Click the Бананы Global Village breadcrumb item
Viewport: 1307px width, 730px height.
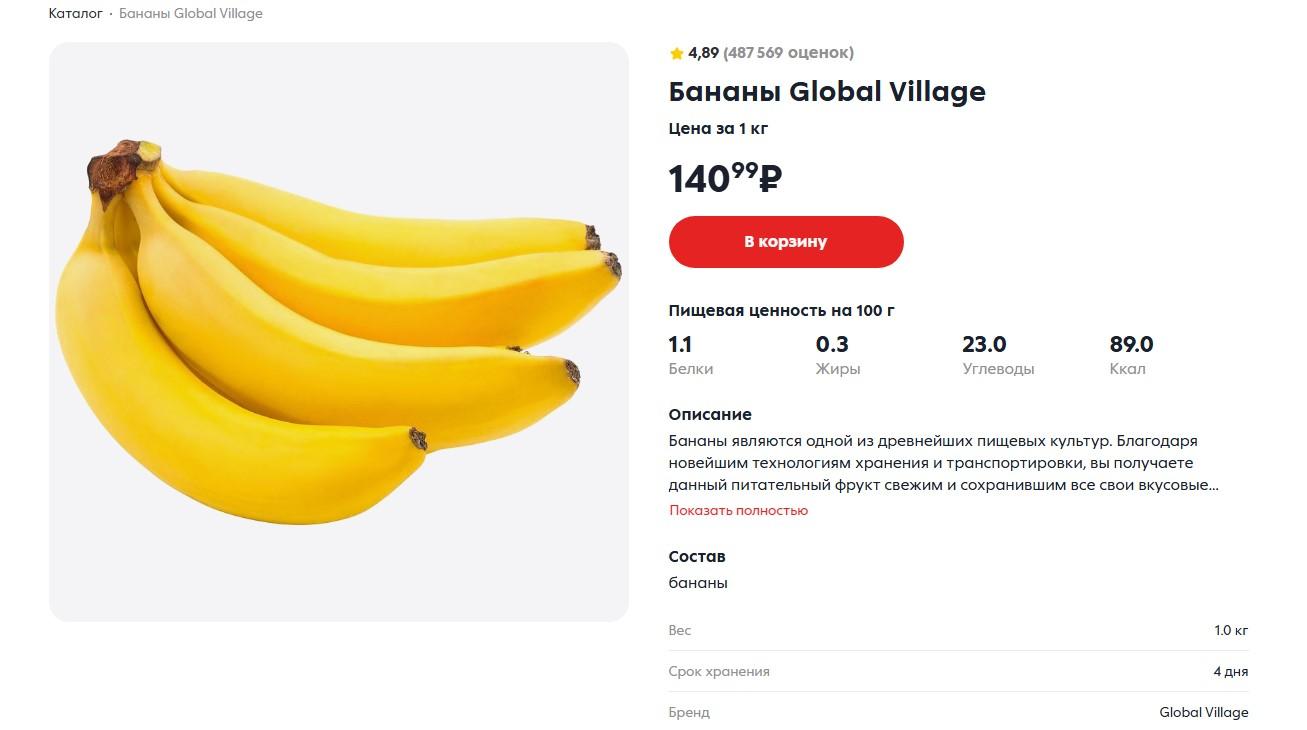(191, 14)
